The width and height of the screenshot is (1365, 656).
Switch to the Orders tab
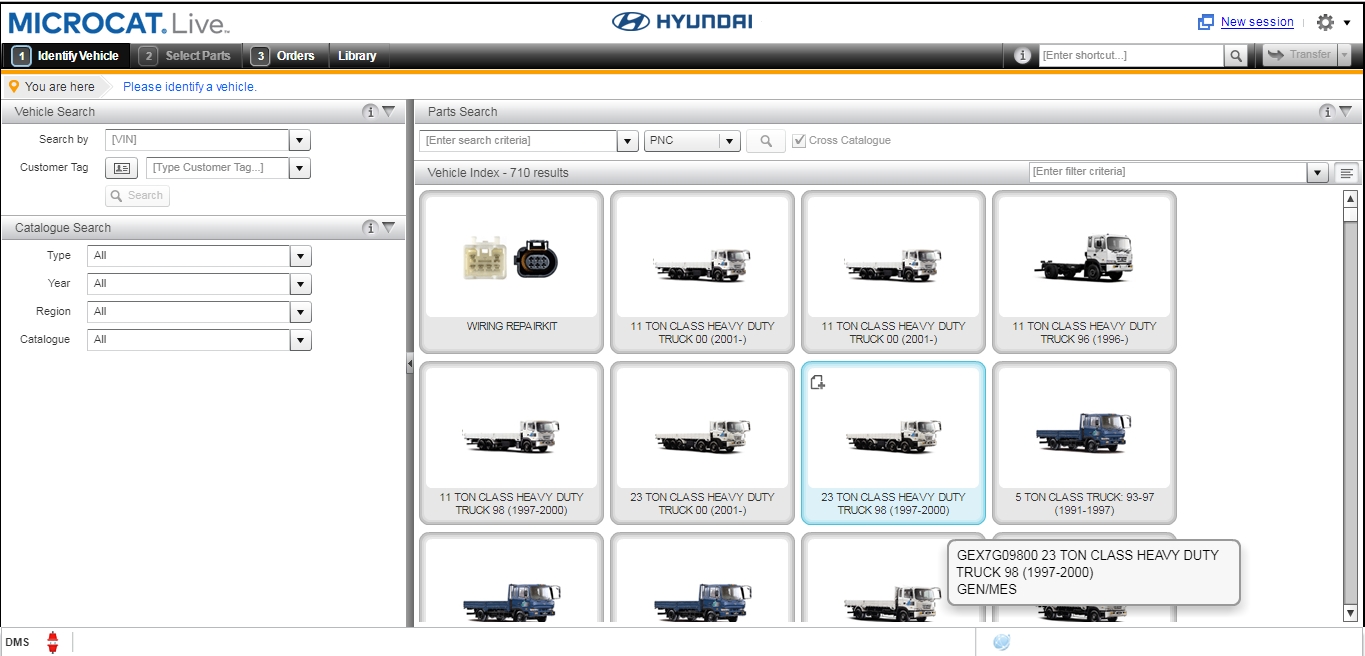tap(284, 56)
